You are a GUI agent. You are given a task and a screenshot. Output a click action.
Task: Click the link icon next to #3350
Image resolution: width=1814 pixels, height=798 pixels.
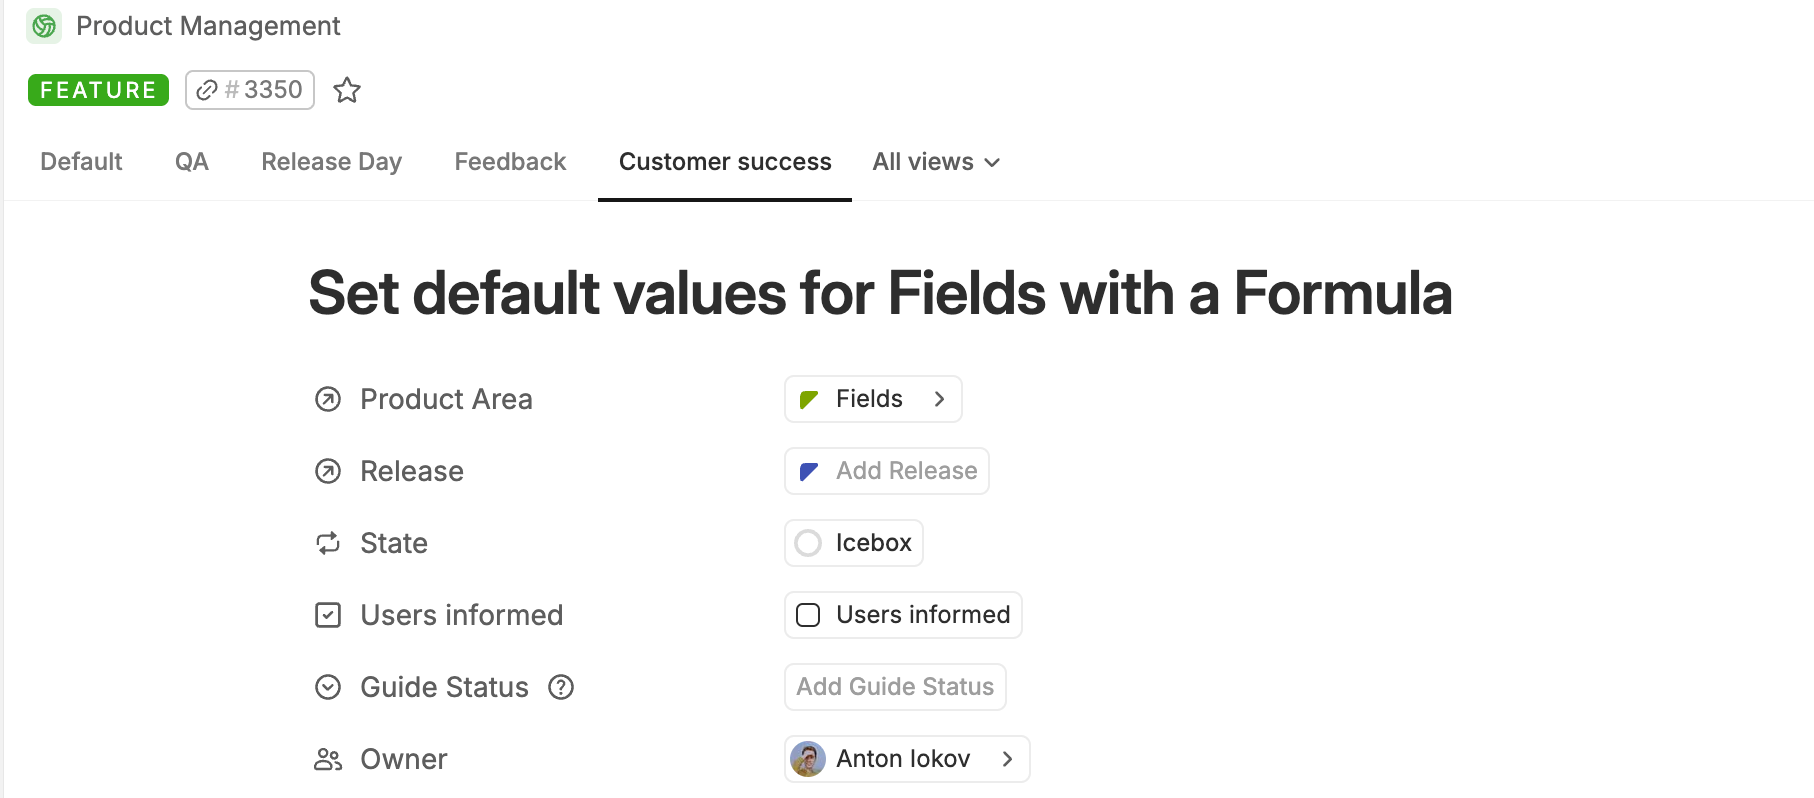click(207, 90)
